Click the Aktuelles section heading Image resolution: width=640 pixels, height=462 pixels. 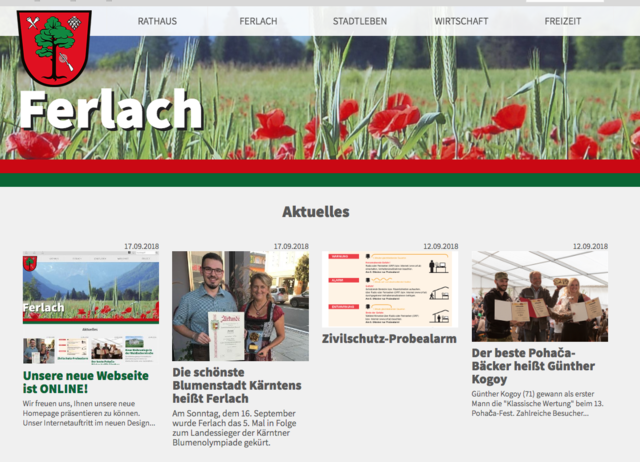click(x=316, y=212)
